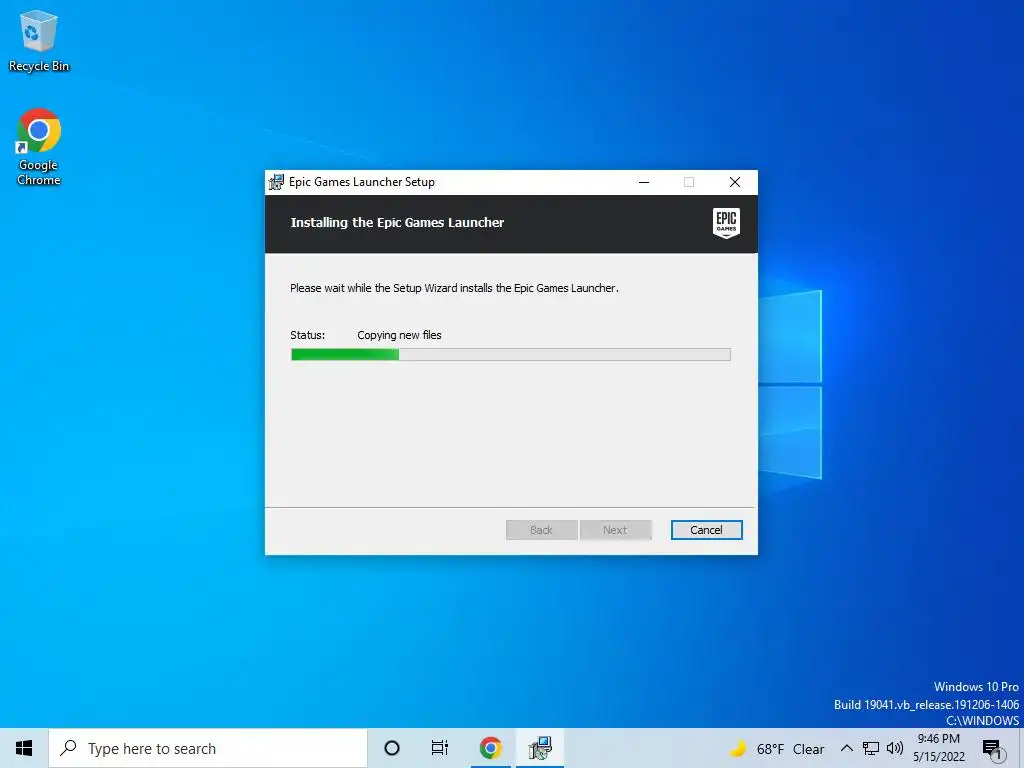Open the weather widget showing 68°F Clear
This screenshot has width=1024, height=768.
click(x=776, y=749)
